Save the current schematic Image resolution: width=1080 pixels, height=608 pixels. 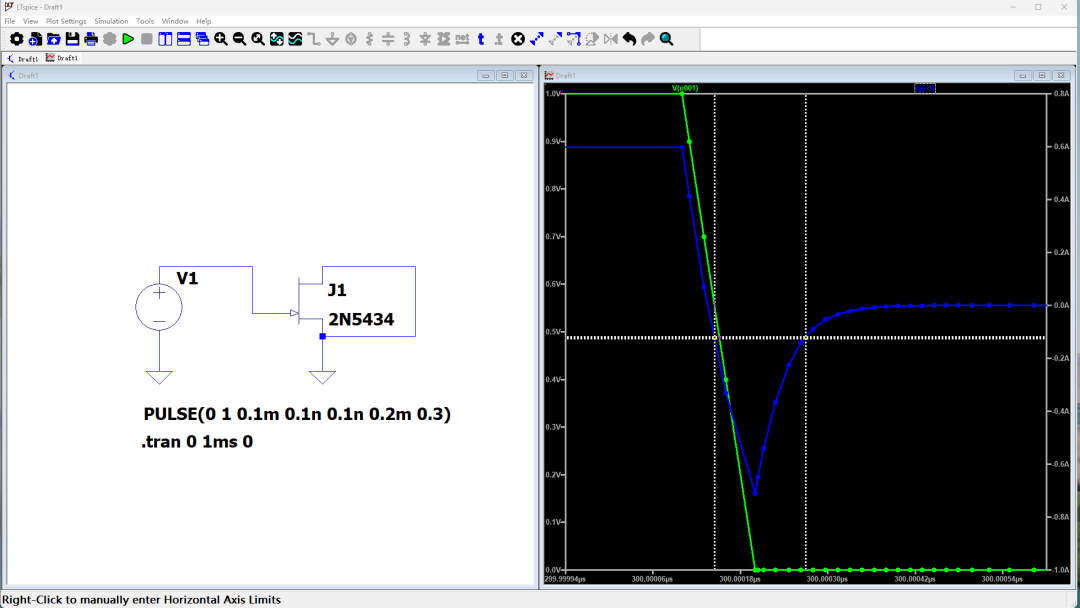pos(72,39)
